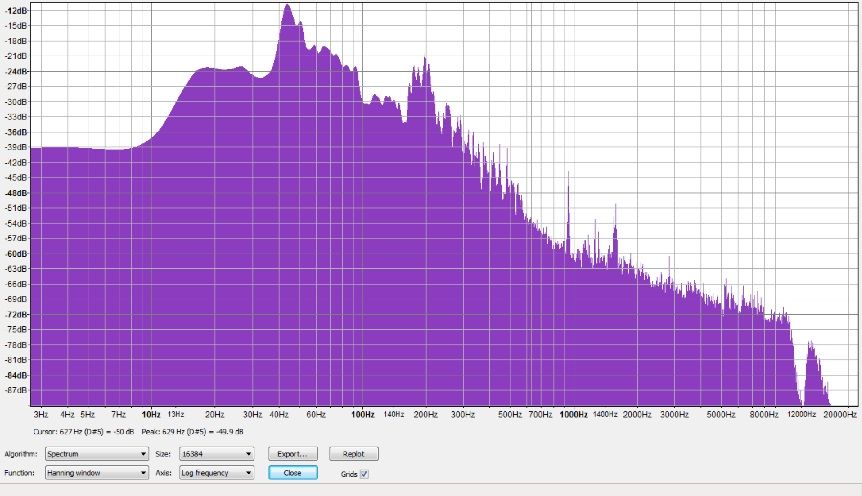862x496 pixels.
Task: Expand the Function dropdown set to Hanning window
Action: tap(97, 473)
